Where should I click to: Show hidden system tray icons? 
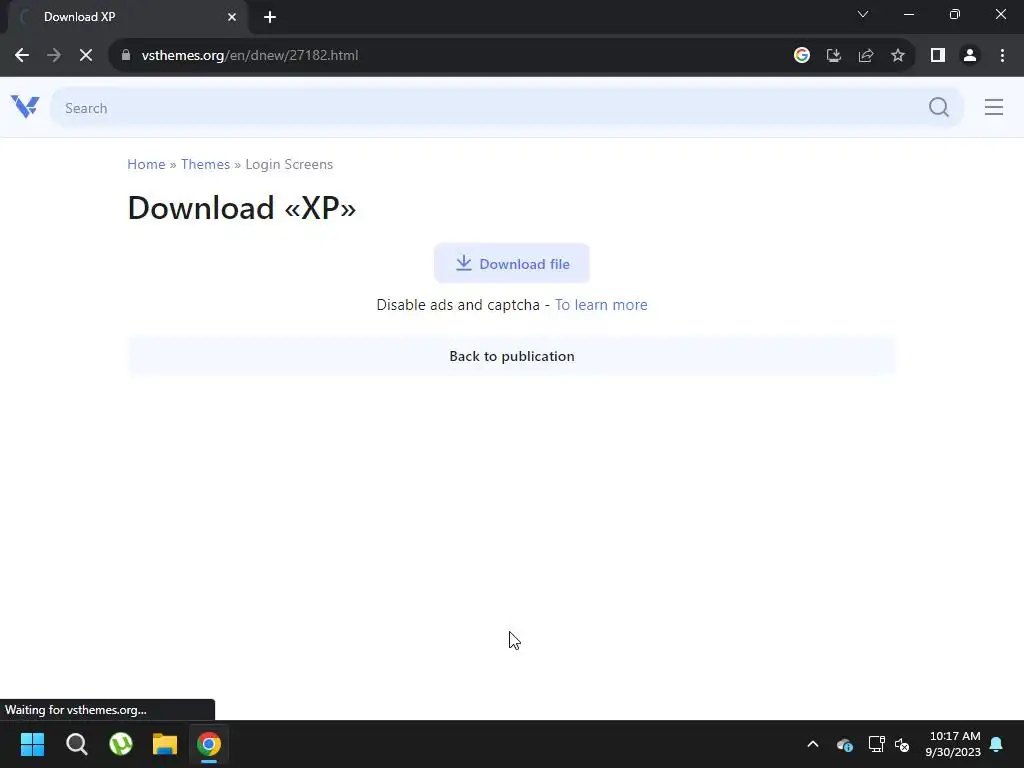812,744
